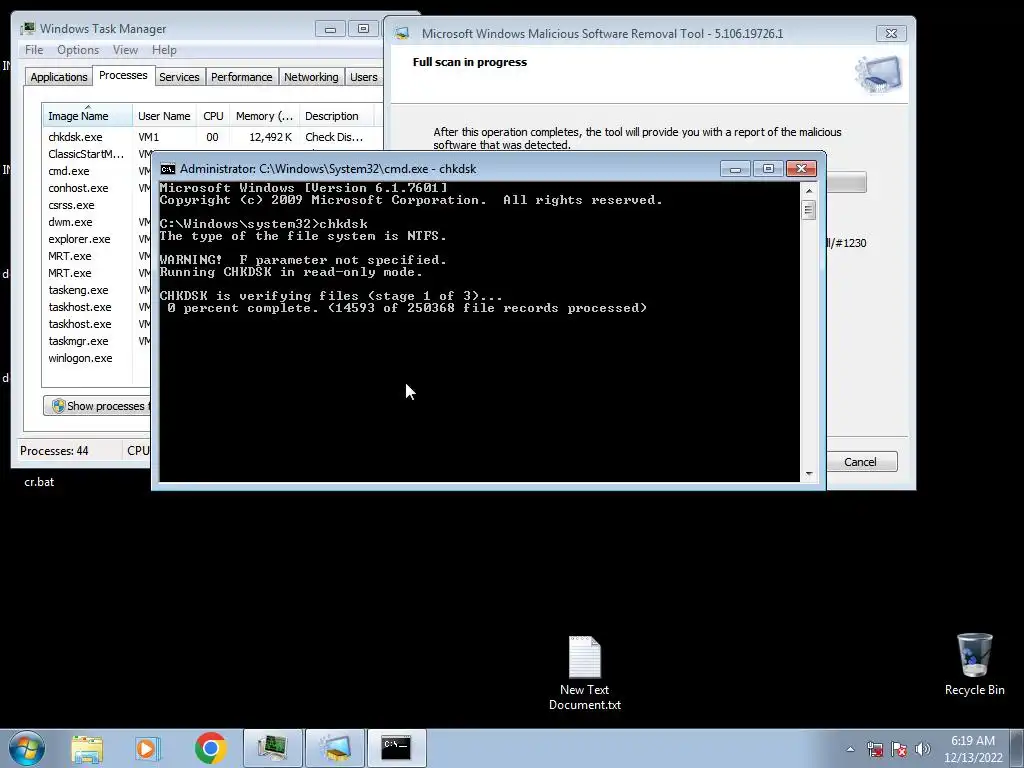
Task: Switch to the Performance tab
Action: (x=241, y=77)
